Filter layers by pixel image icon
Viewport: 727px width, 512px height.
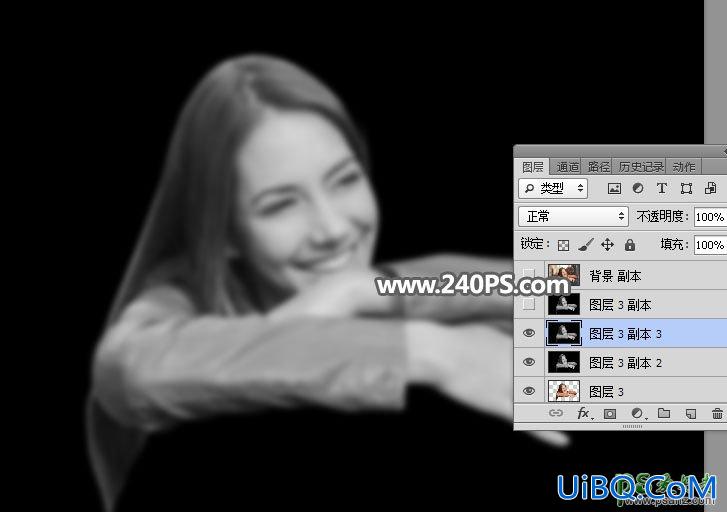click(x=614, y=188)
